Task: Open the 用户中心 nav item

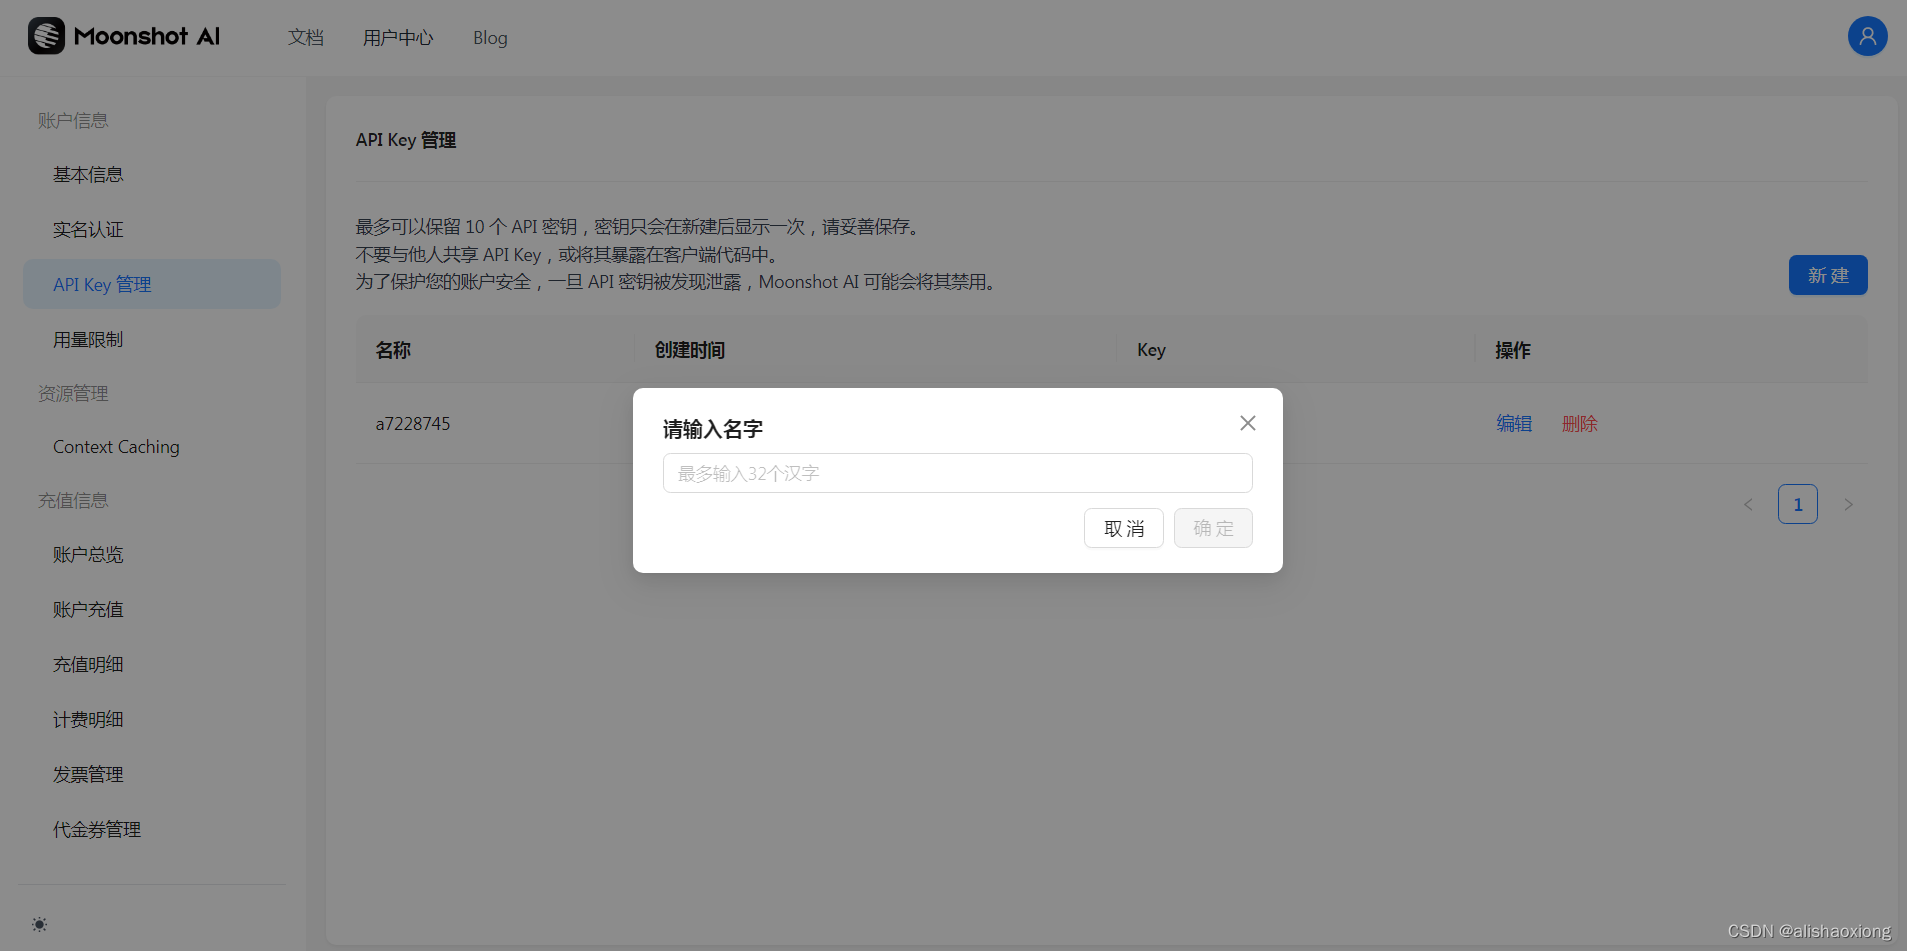Action: (398, 37)
